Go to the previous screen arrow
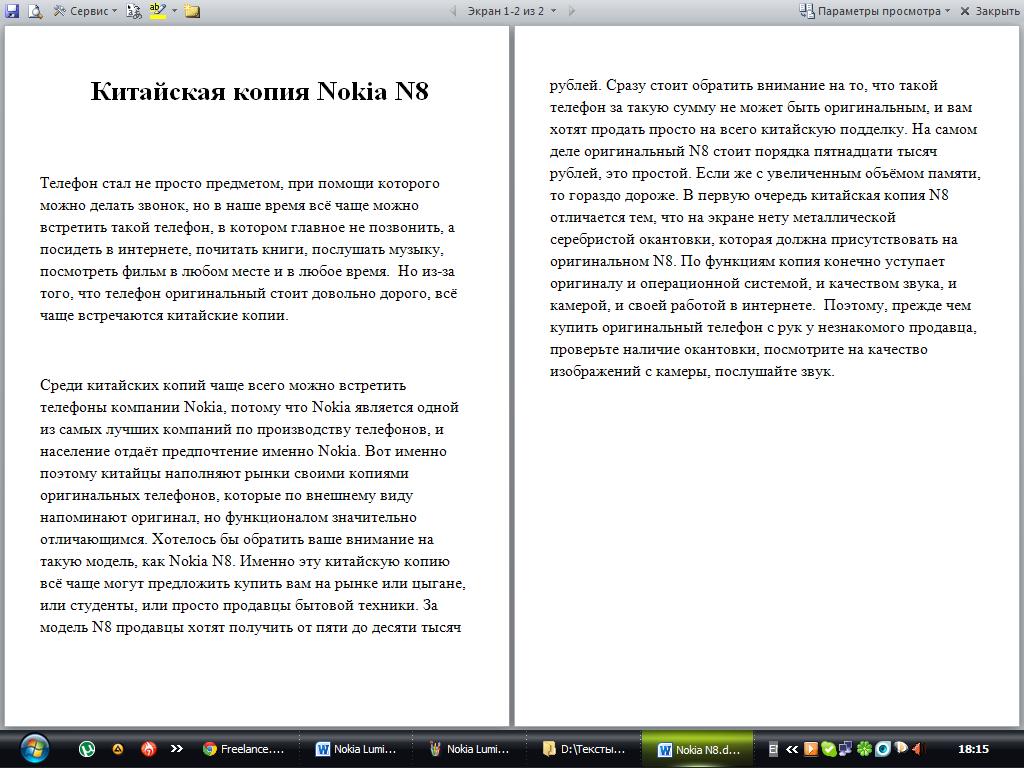The width and height of the screenshot is (1024, 768). 453,10
